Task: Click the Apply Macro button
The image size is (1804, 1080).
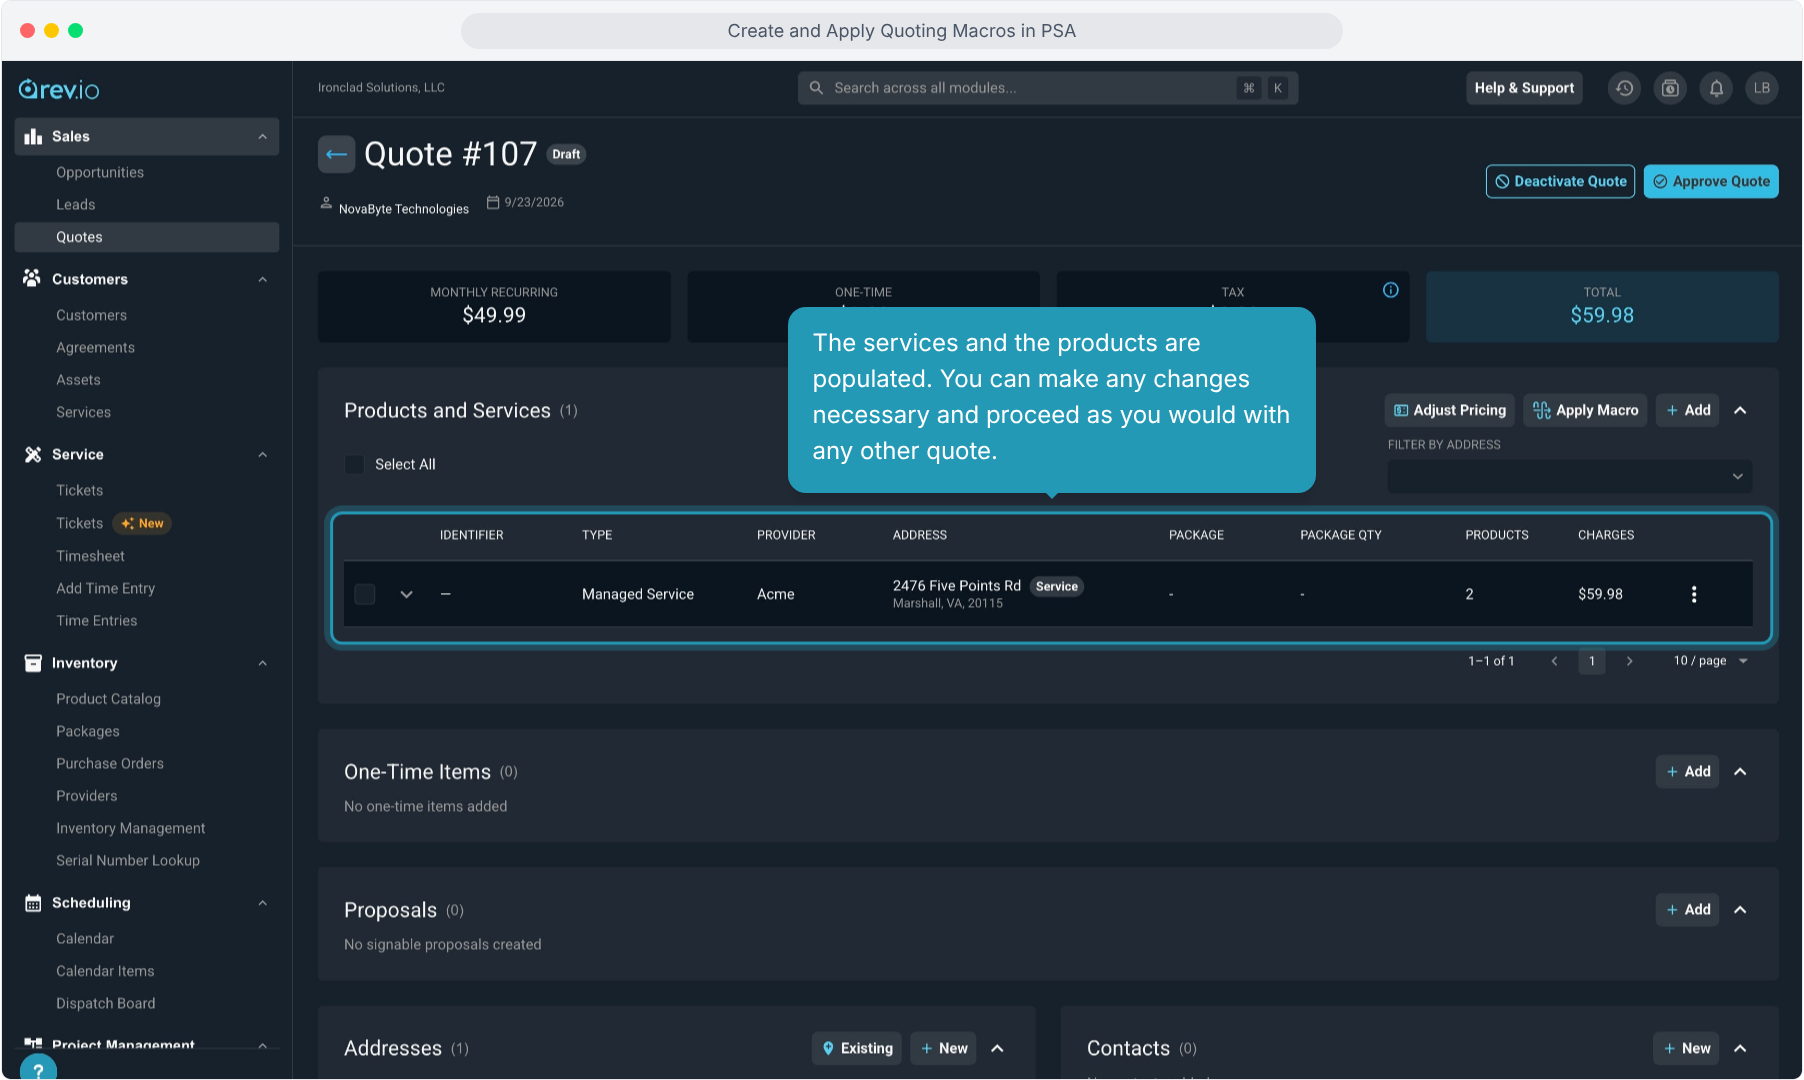Action: [1585, 410]
